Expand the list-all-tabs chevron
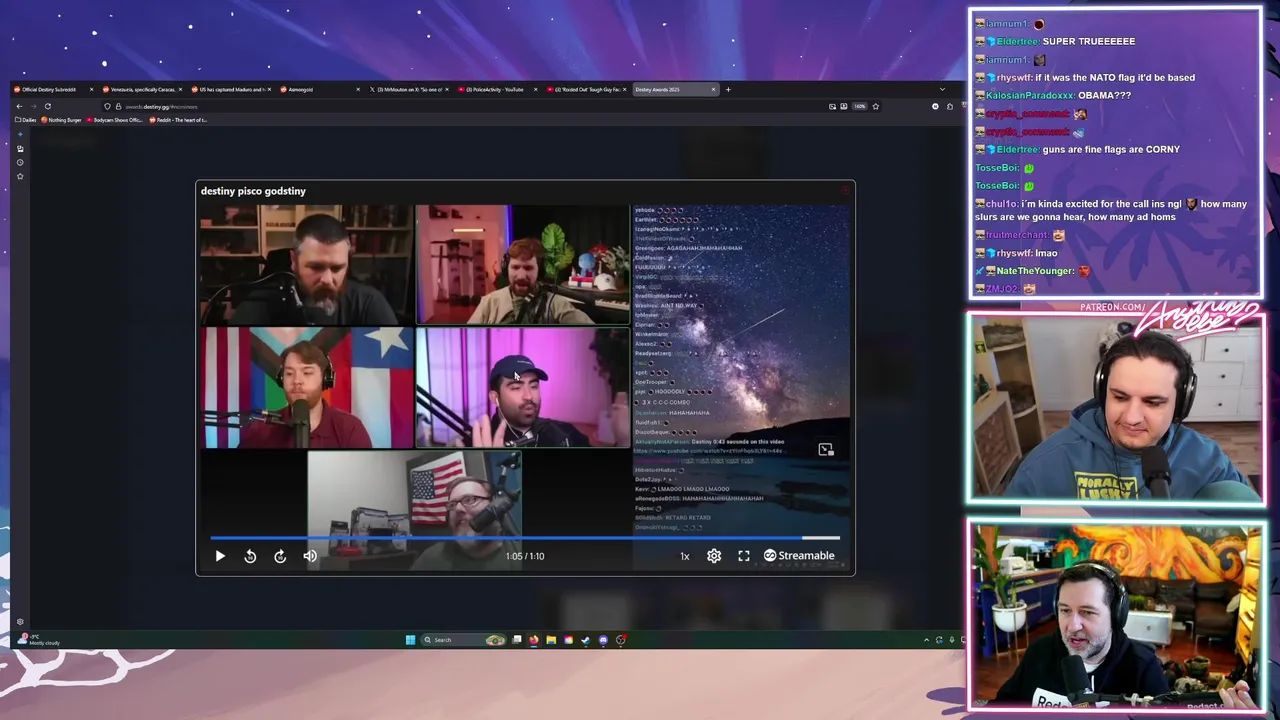Image resolution: width=1280 pixels, height=720 pixels. pos(942,89)
